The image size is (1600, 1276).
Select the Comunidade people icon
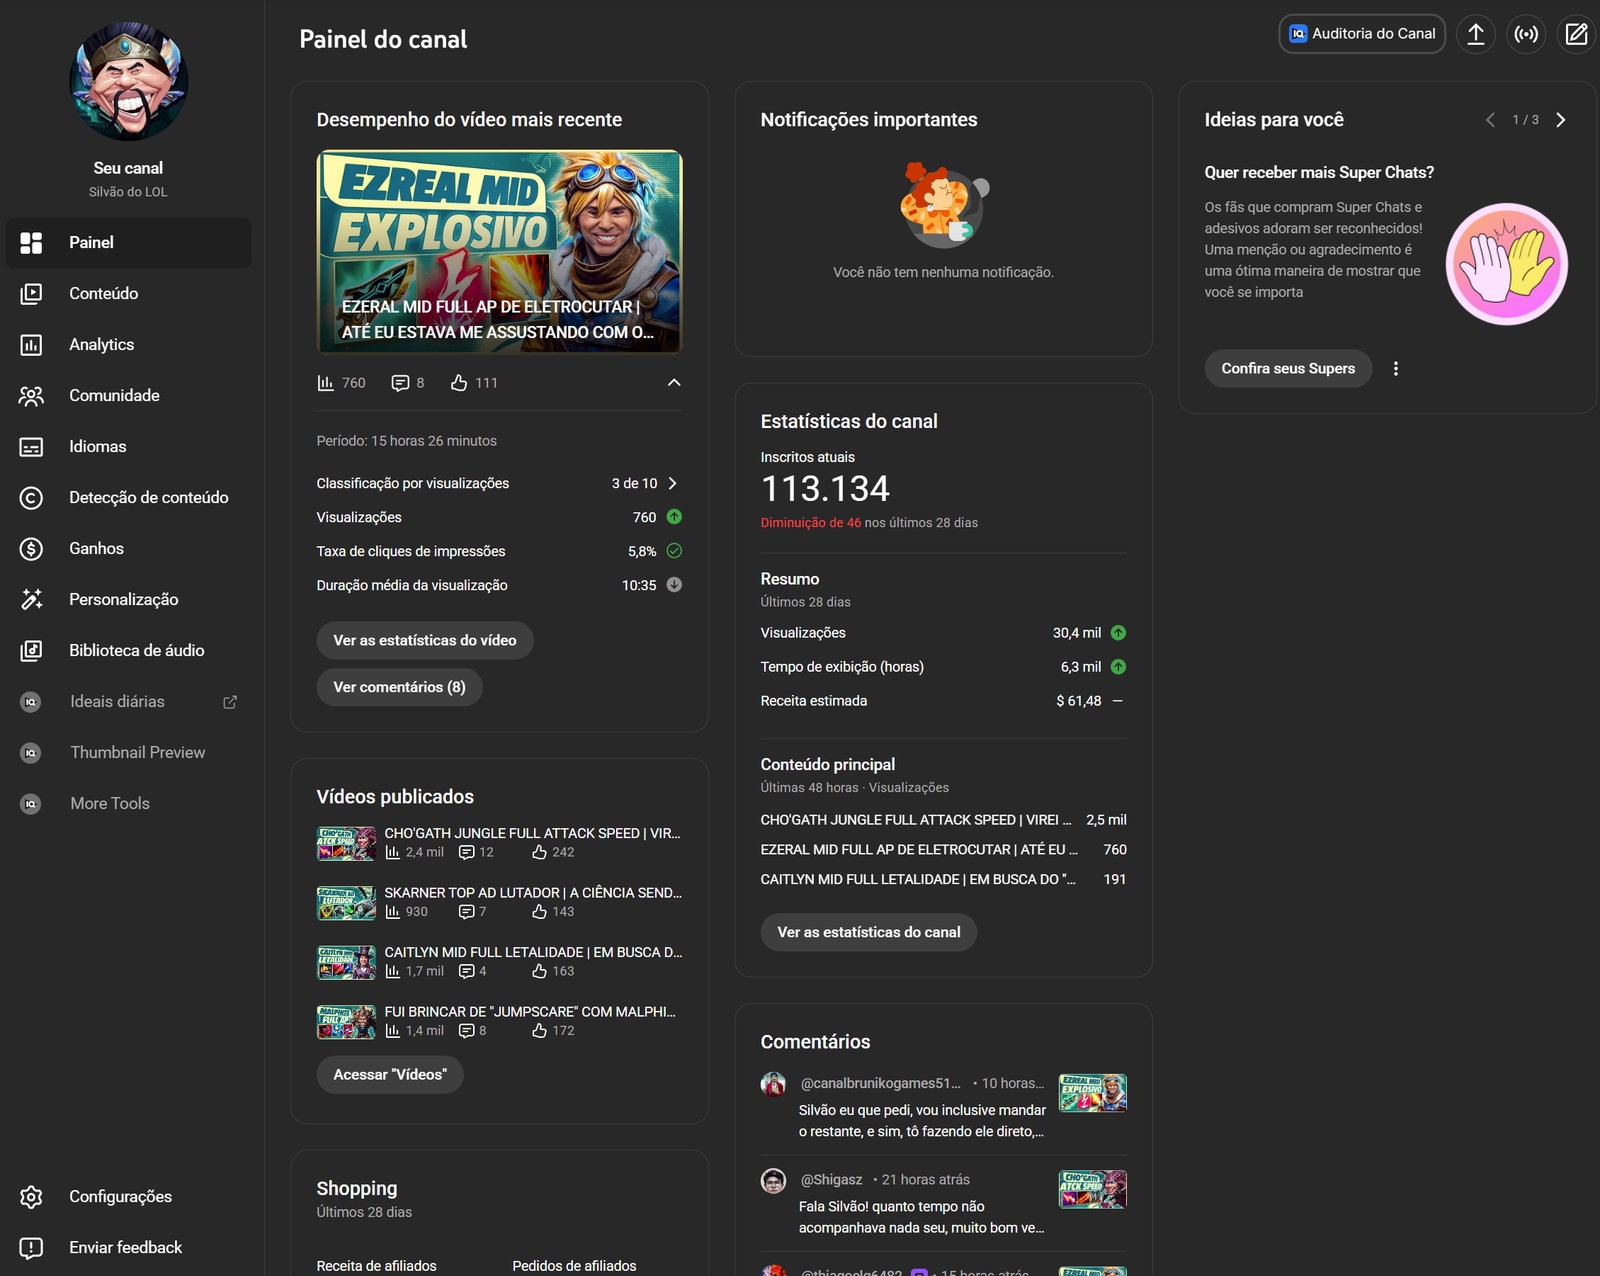click(x=31, y=396)
